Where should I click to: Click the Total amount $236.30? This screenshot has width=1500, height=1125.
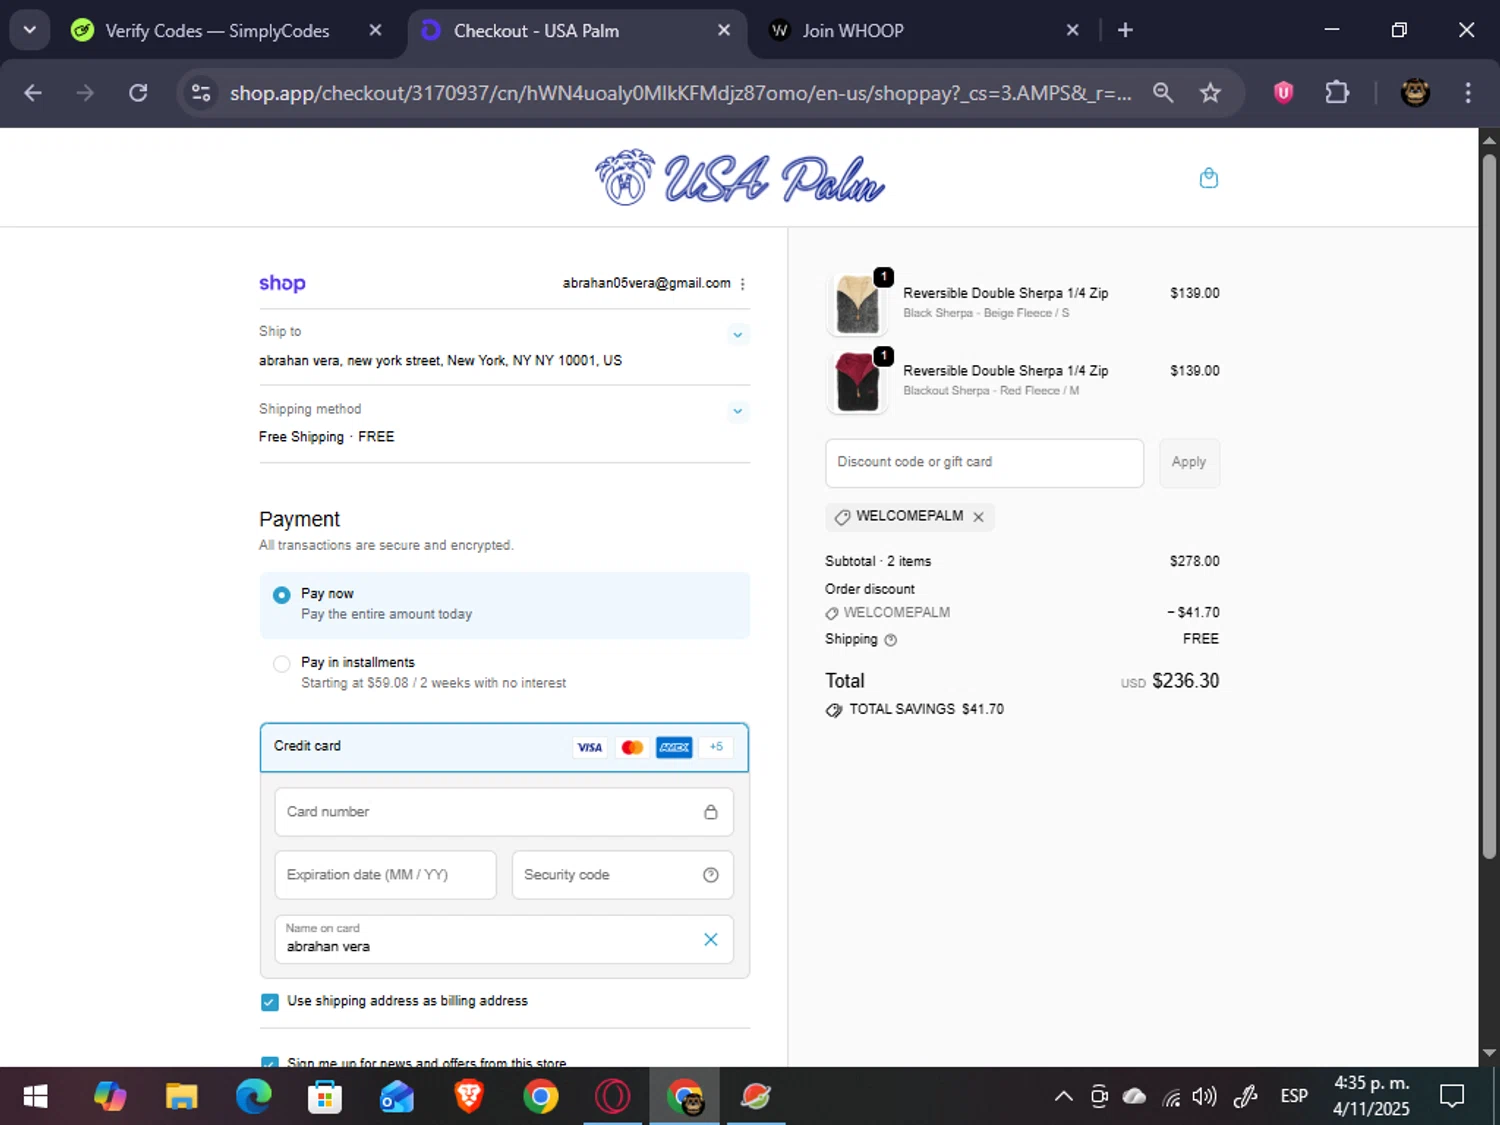tap(1185, 681)
